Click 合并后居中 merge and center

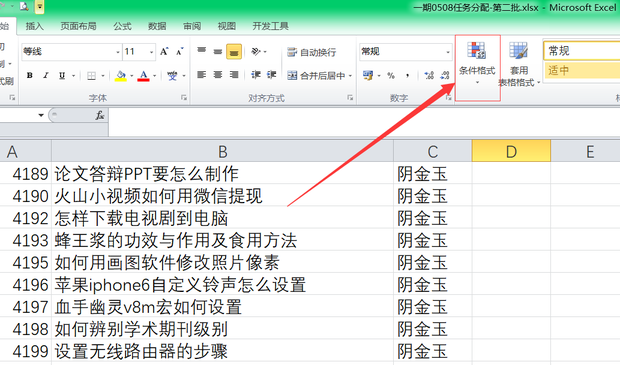coord(316,75)
